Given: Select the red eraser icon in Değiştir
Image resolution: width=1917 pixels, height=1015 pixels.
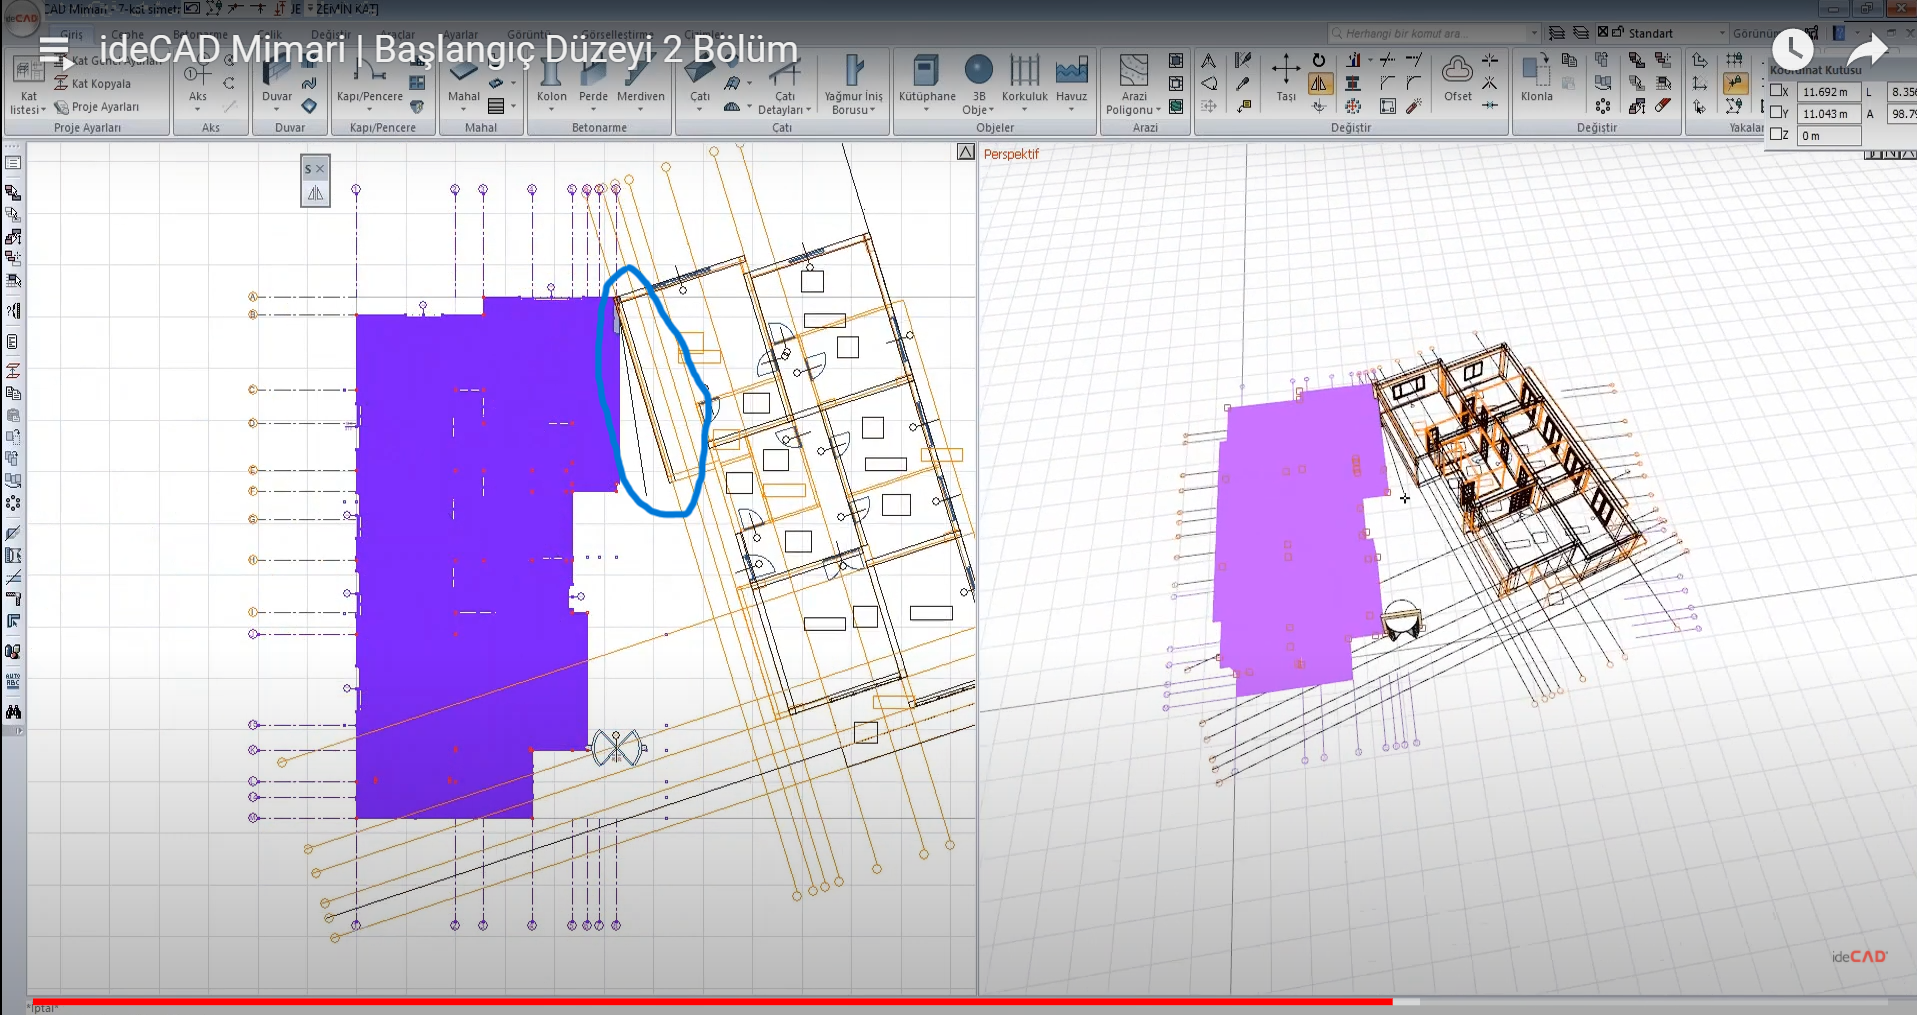Looking at the screenshot, I should point(1663,106).
